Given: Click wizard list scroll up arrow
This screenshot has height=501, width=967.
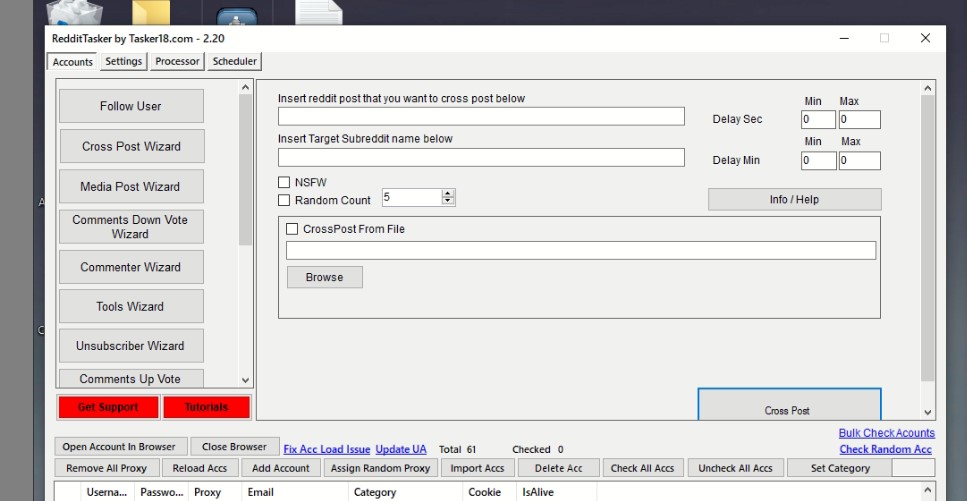Looking at the screenshot, I should (x=245, y=88).
